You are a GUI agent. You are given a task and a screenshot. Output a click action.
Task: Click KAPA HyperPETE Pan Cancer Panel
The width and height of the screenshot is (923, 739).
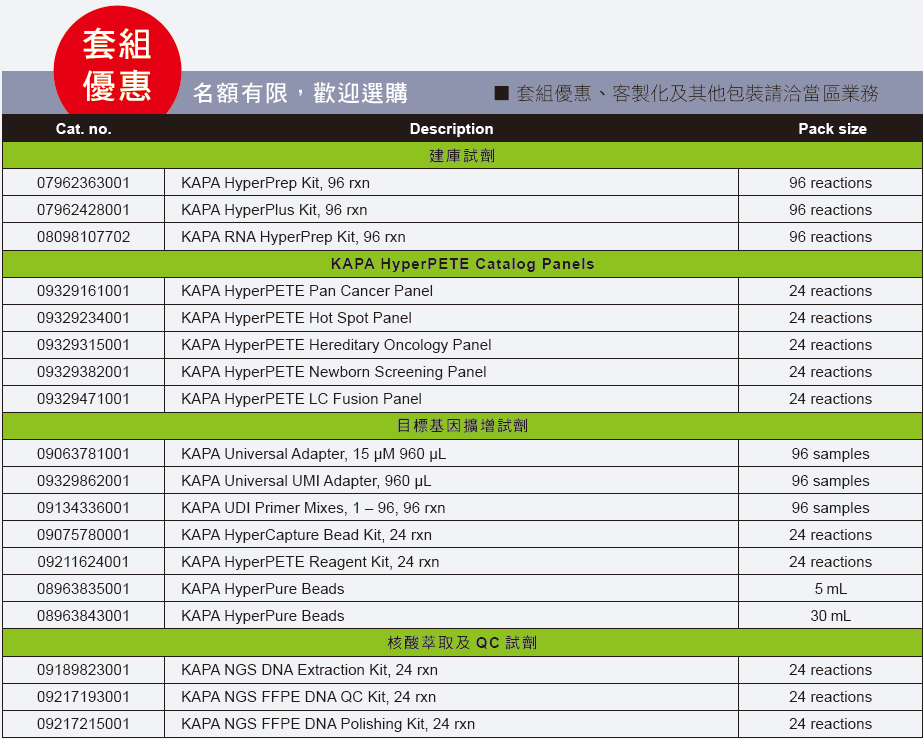click(x=307, y=291)
